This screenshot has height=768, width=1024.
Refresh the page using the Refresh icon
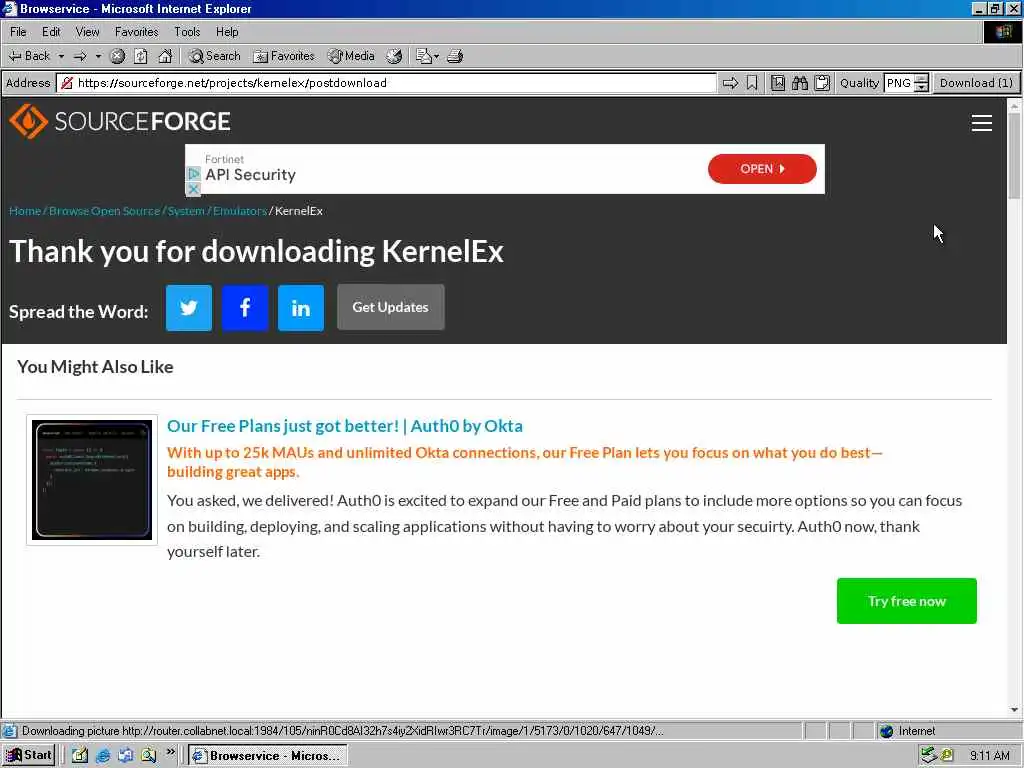[x=141, y=56]
